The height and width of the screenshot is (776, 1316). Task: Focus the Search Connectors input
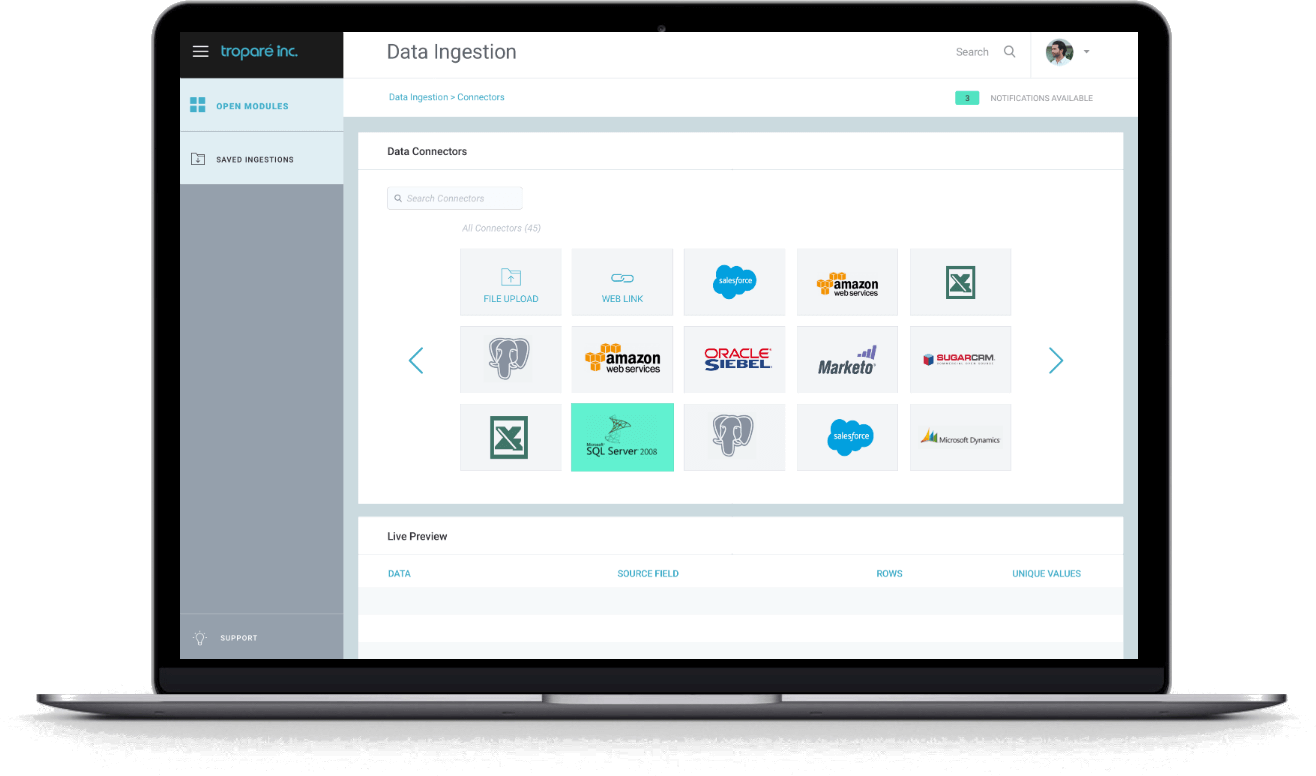455,198
